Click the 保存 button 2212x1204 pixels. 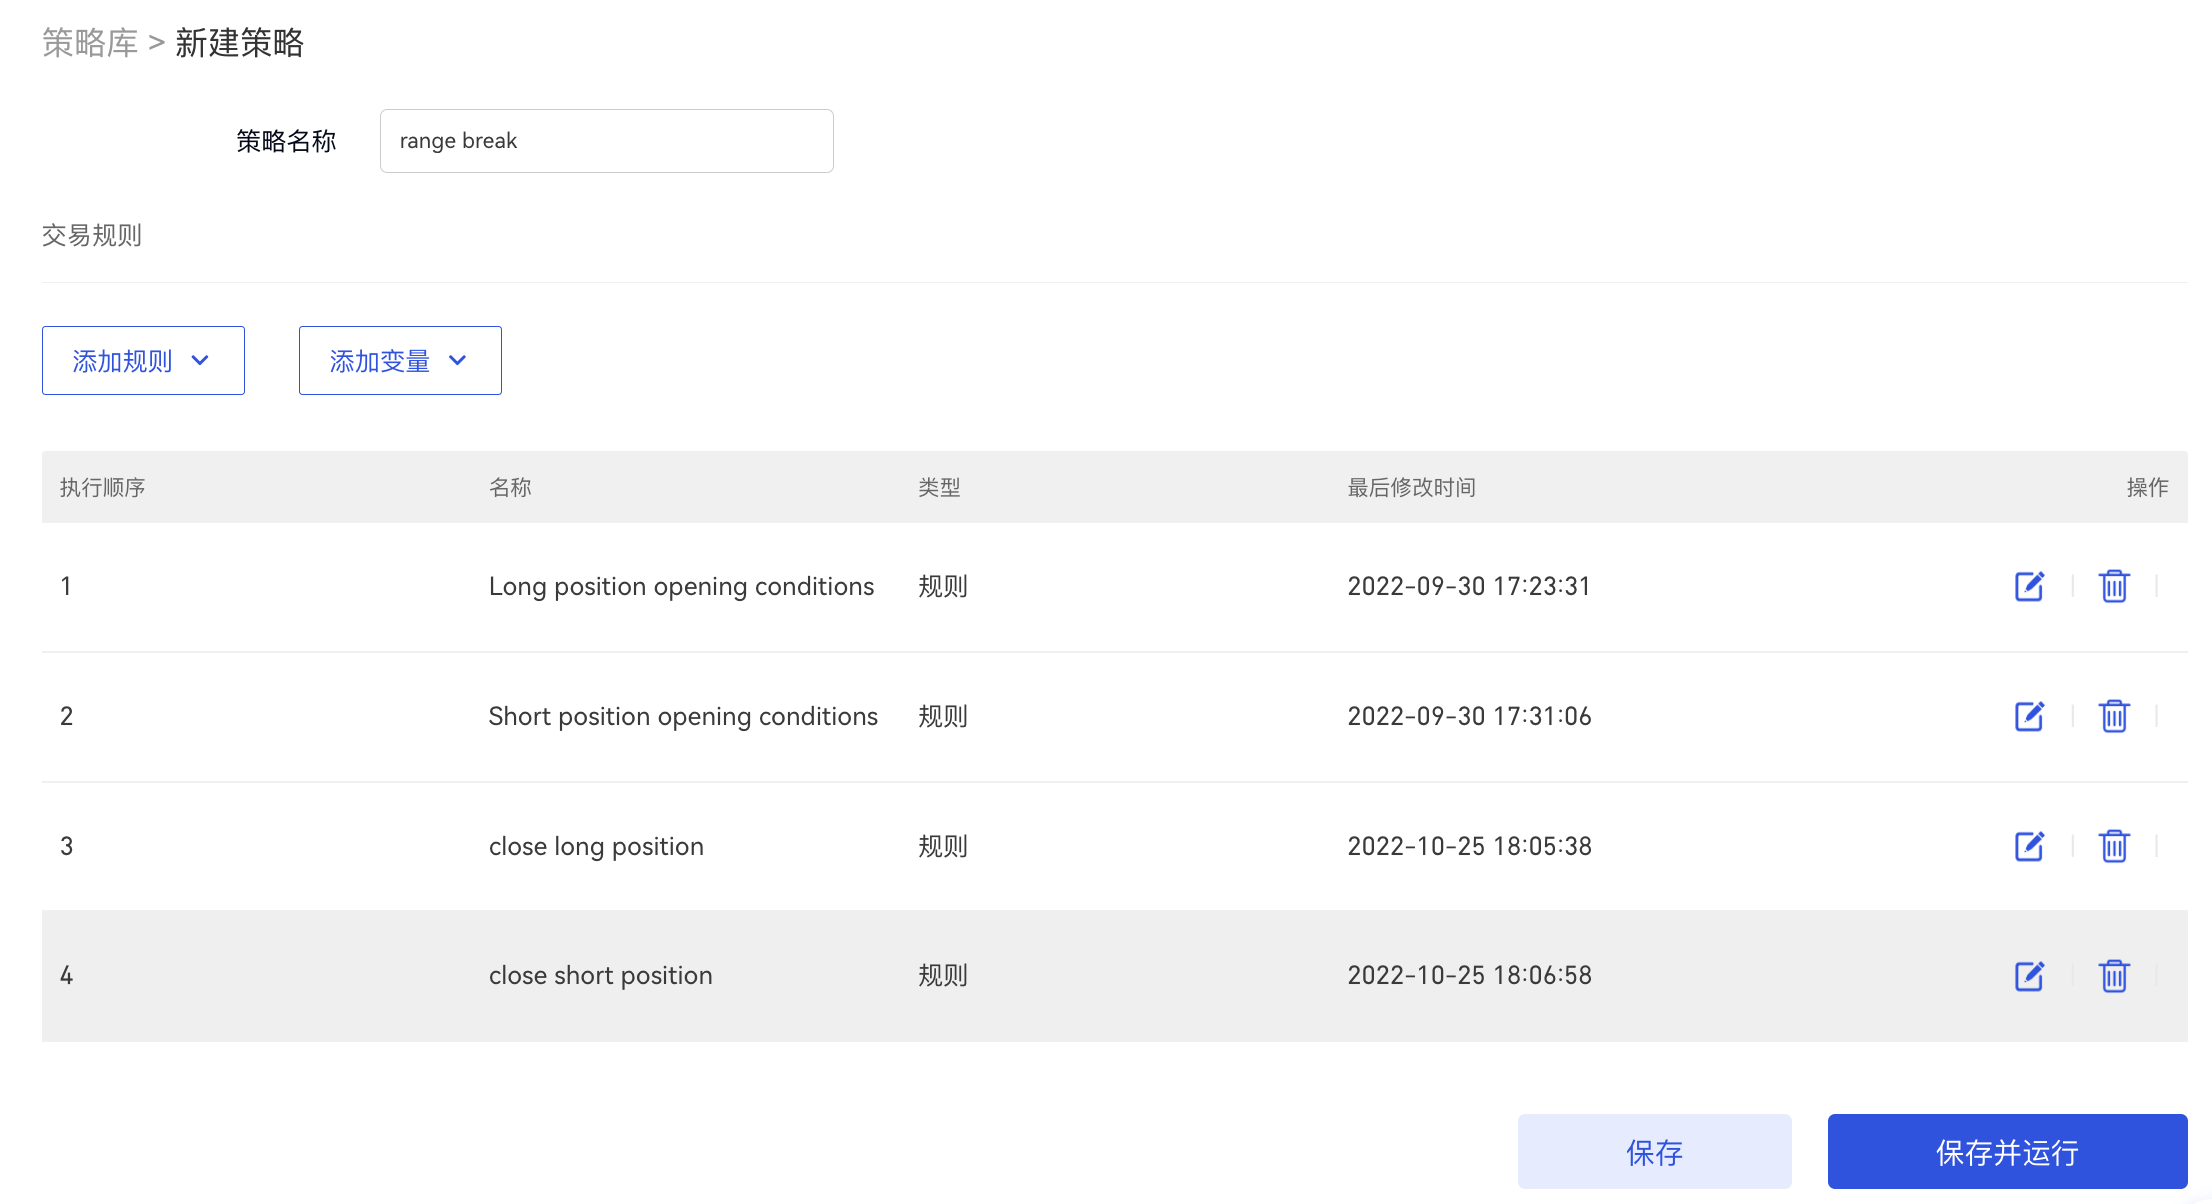[1654, 1152]
